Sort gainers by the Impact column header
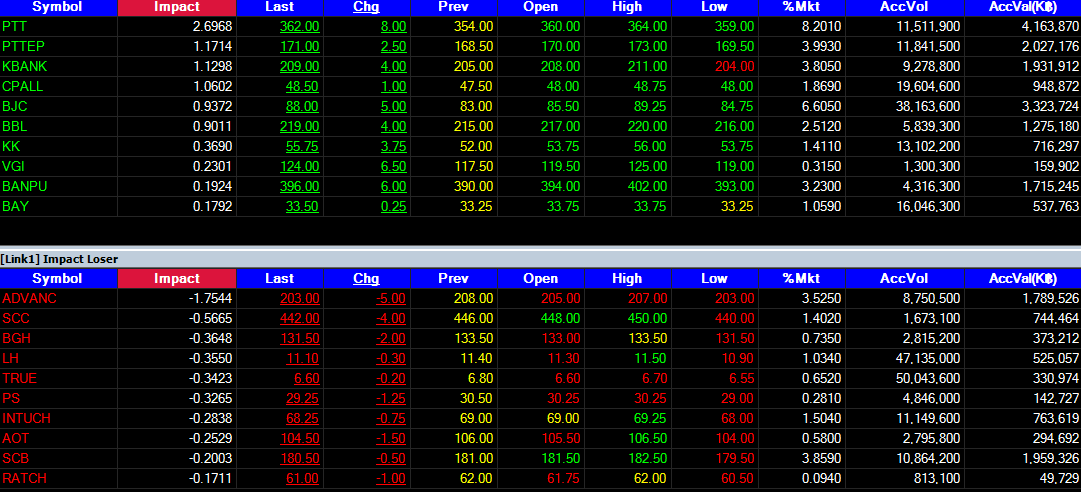The height and width of the screenshot is (492, 1081). point(176,8)
